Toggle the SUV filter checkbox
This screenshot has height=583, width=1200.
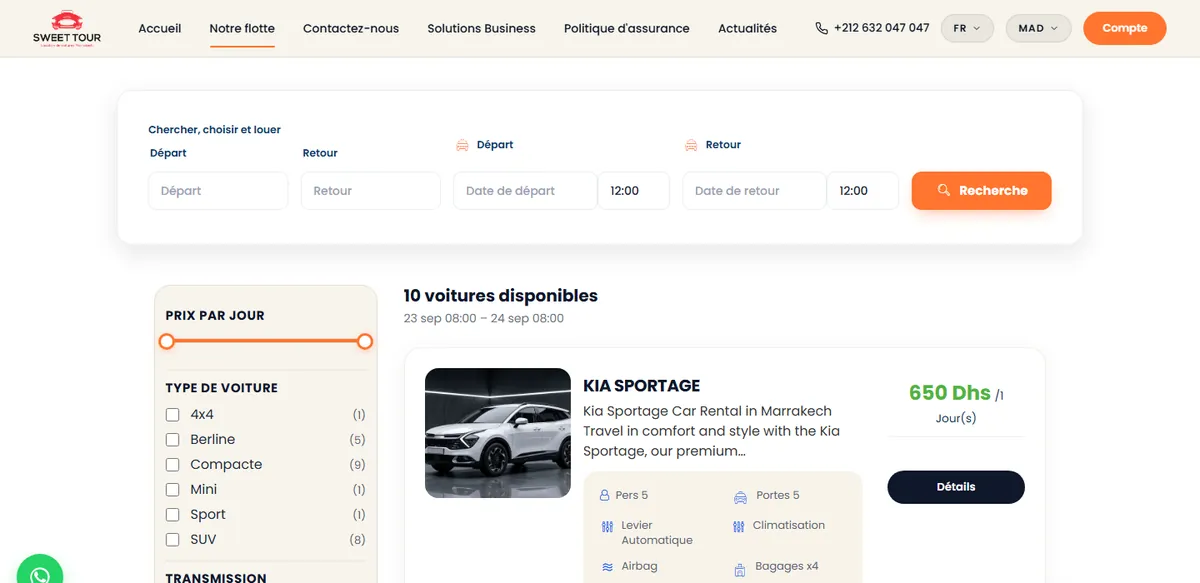click(x=172, y=539)
